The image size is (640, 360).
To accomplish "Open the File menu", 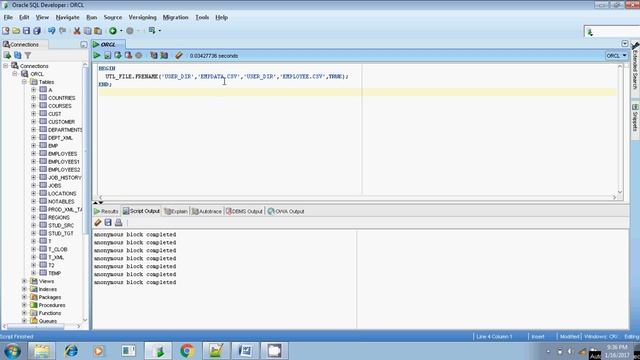I will [x=8, y=18].
